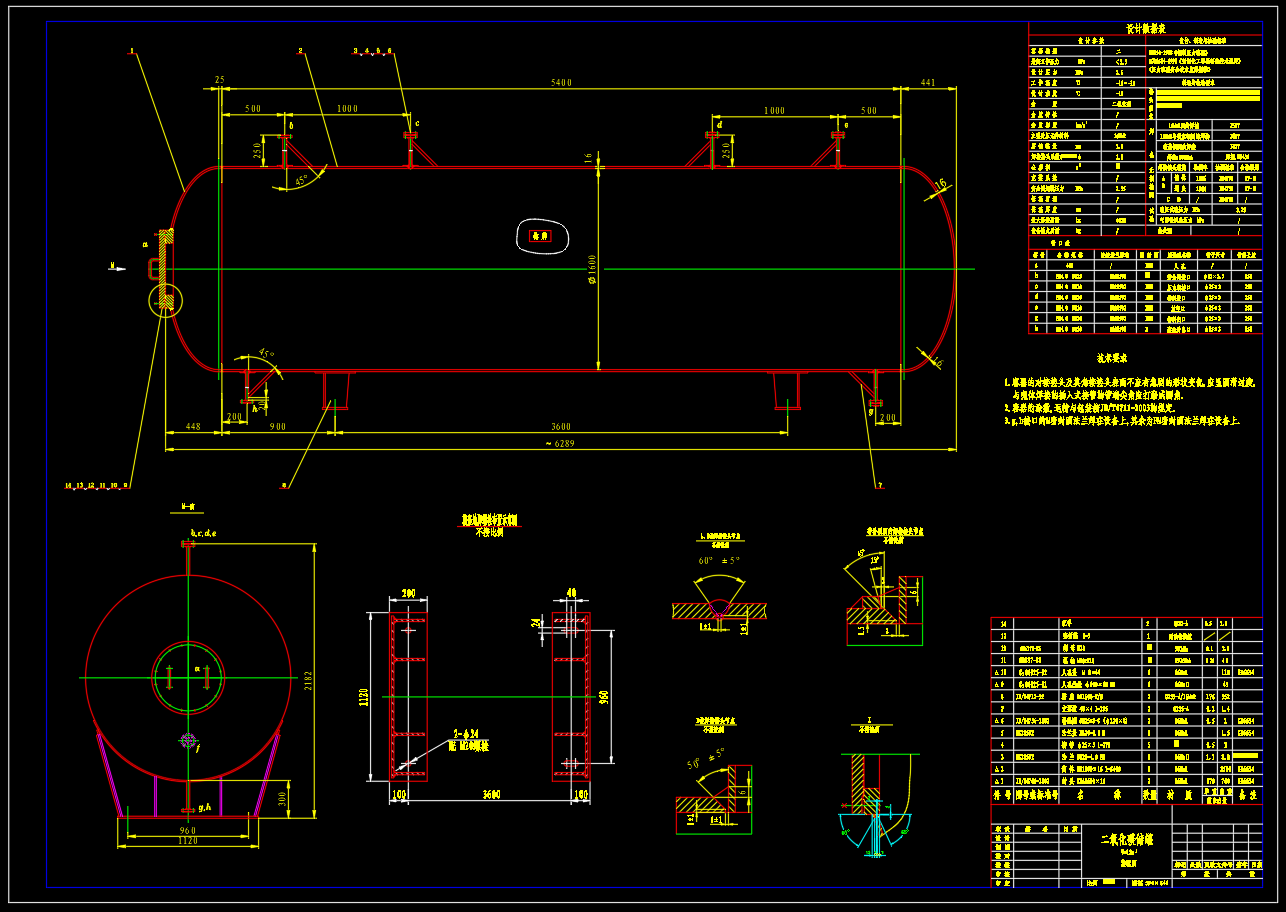Click the 技术要求 technical requirements heading
Screen dimensions: 1286x912
click(1111, 357)
